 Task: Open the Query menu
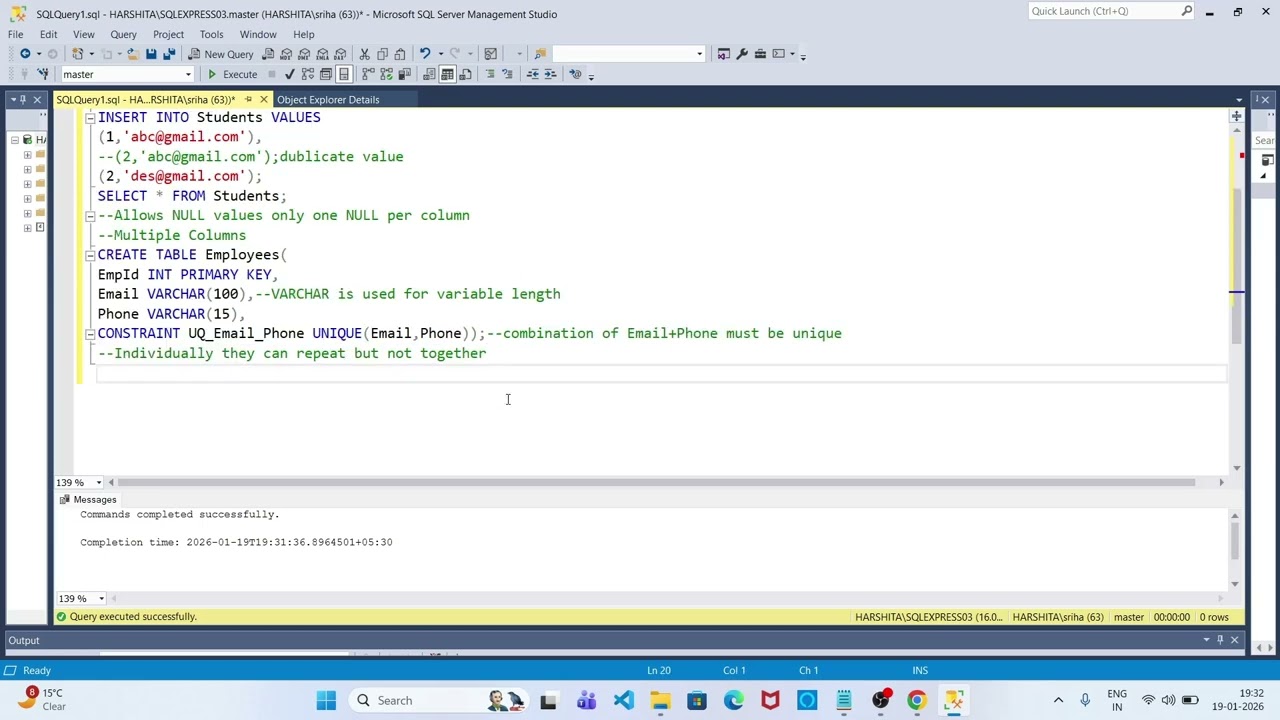[x=123, y=34]
